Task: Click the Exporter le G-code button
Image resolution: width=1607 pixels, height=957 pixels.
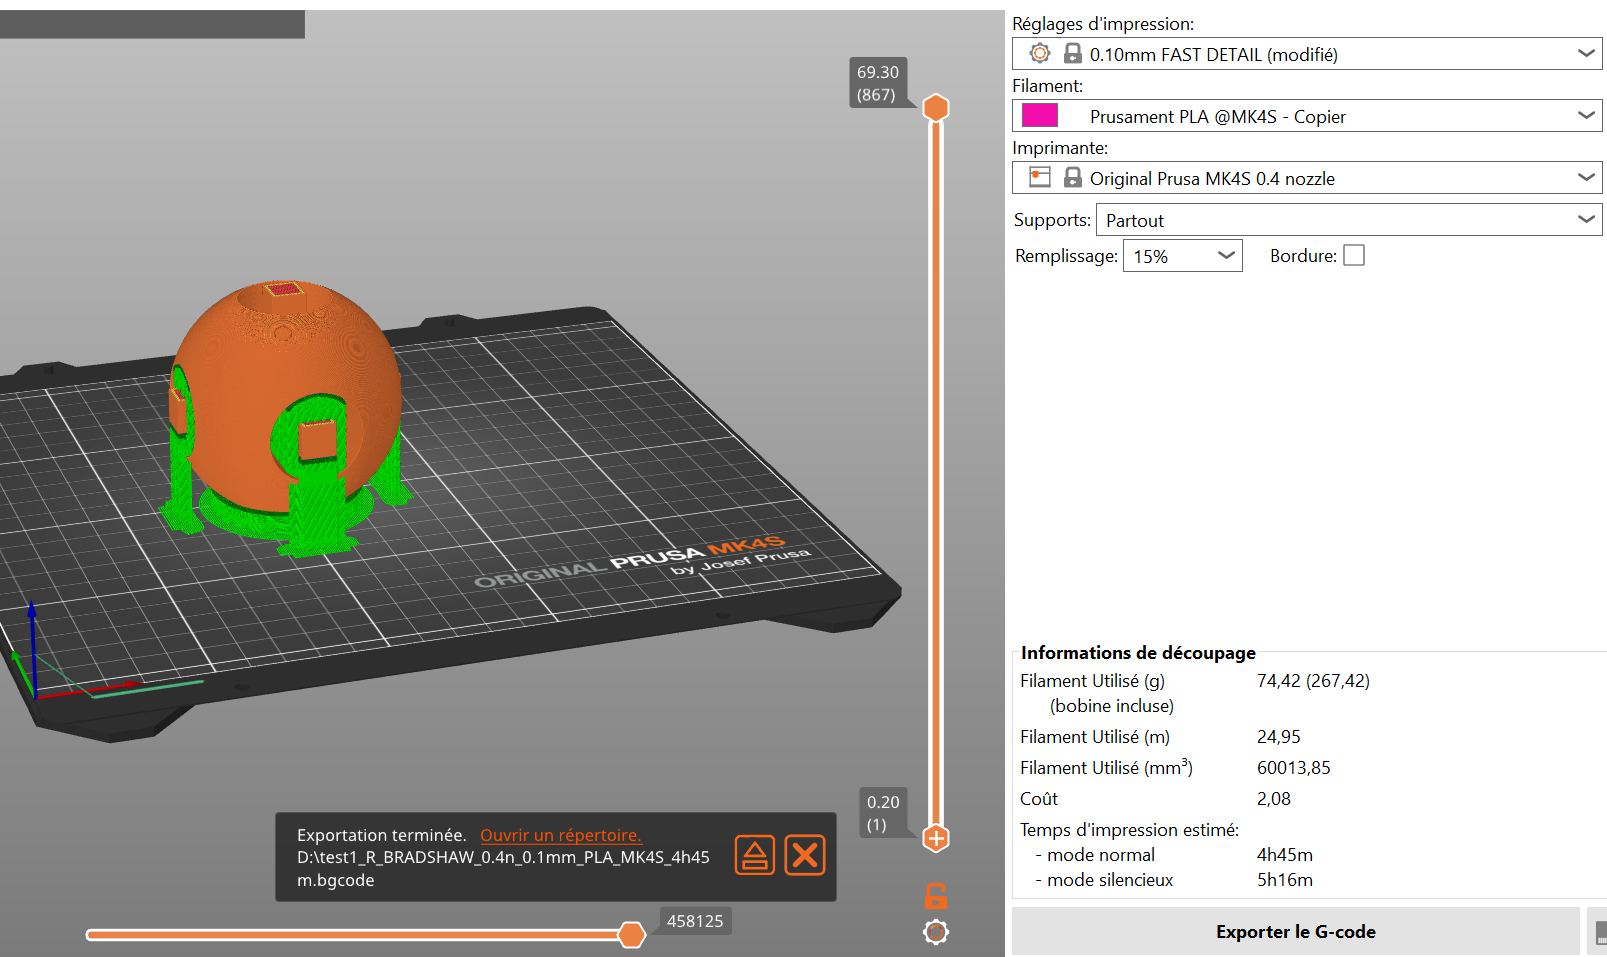Action: coord(1295,932)
